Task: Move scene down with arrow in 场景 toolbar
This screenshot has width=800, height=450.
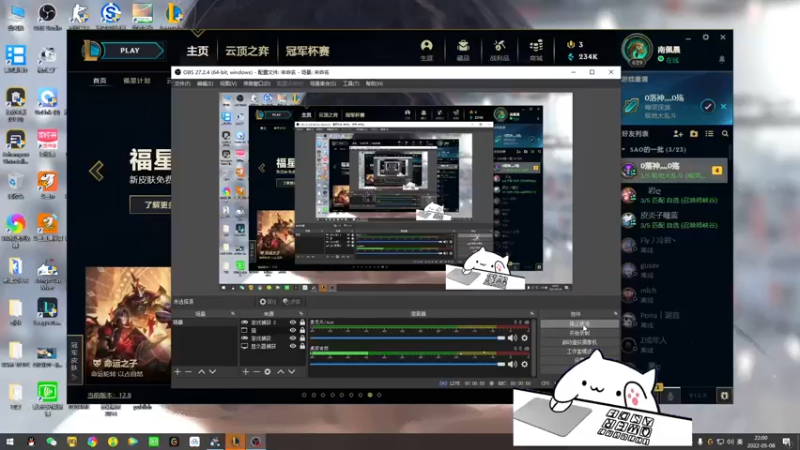Action: (x=212, y=372)
